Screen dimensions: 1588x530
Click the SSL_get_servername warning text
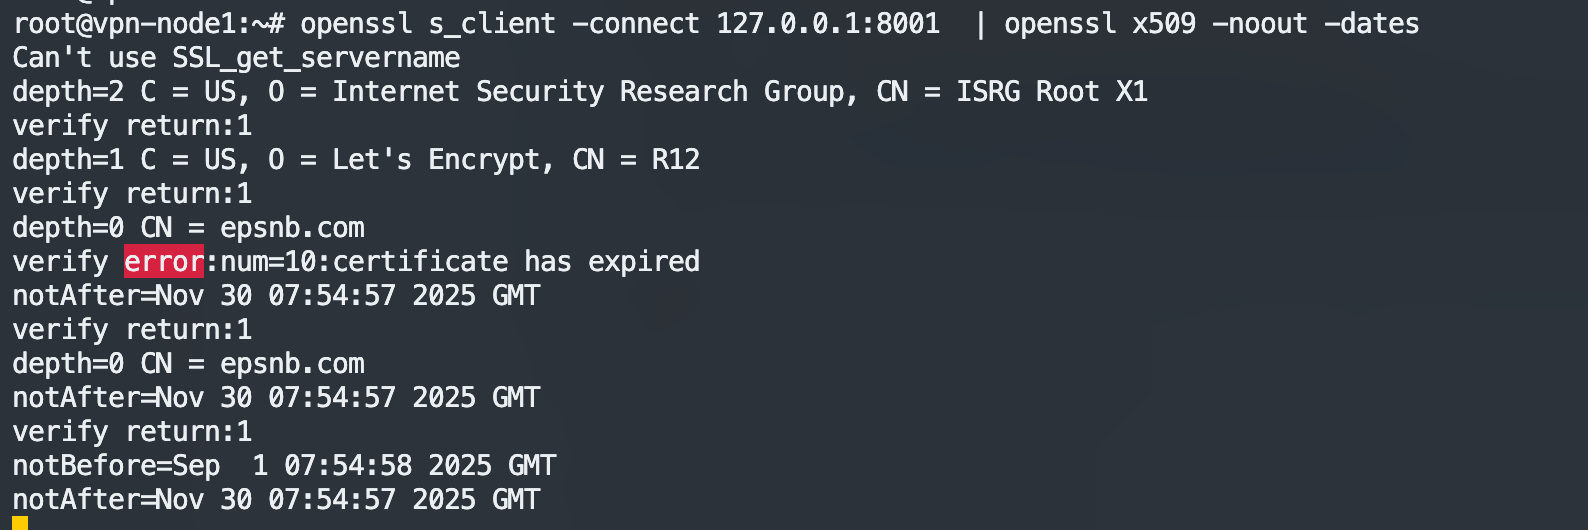pos(316,58)
